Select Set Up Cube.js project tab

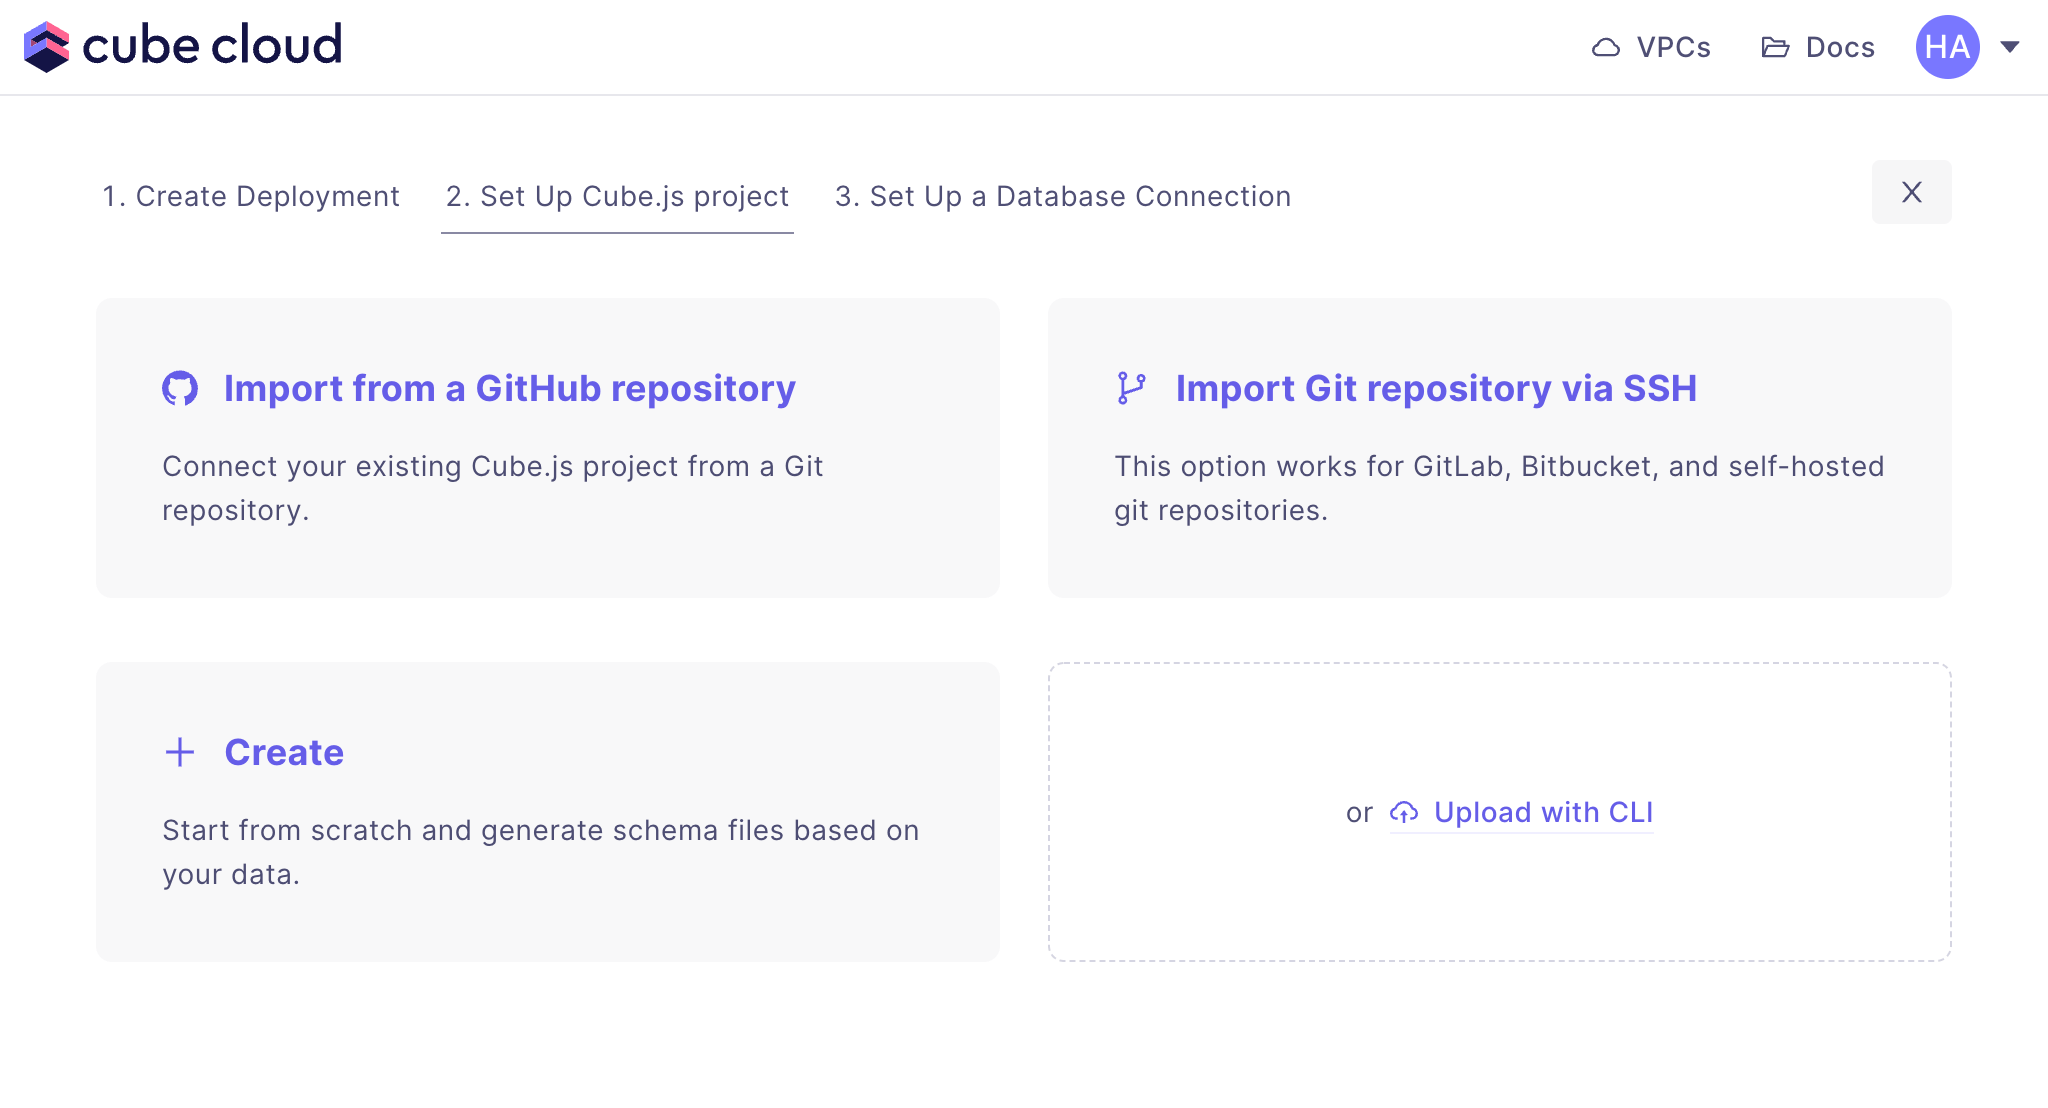click(617, 196)
